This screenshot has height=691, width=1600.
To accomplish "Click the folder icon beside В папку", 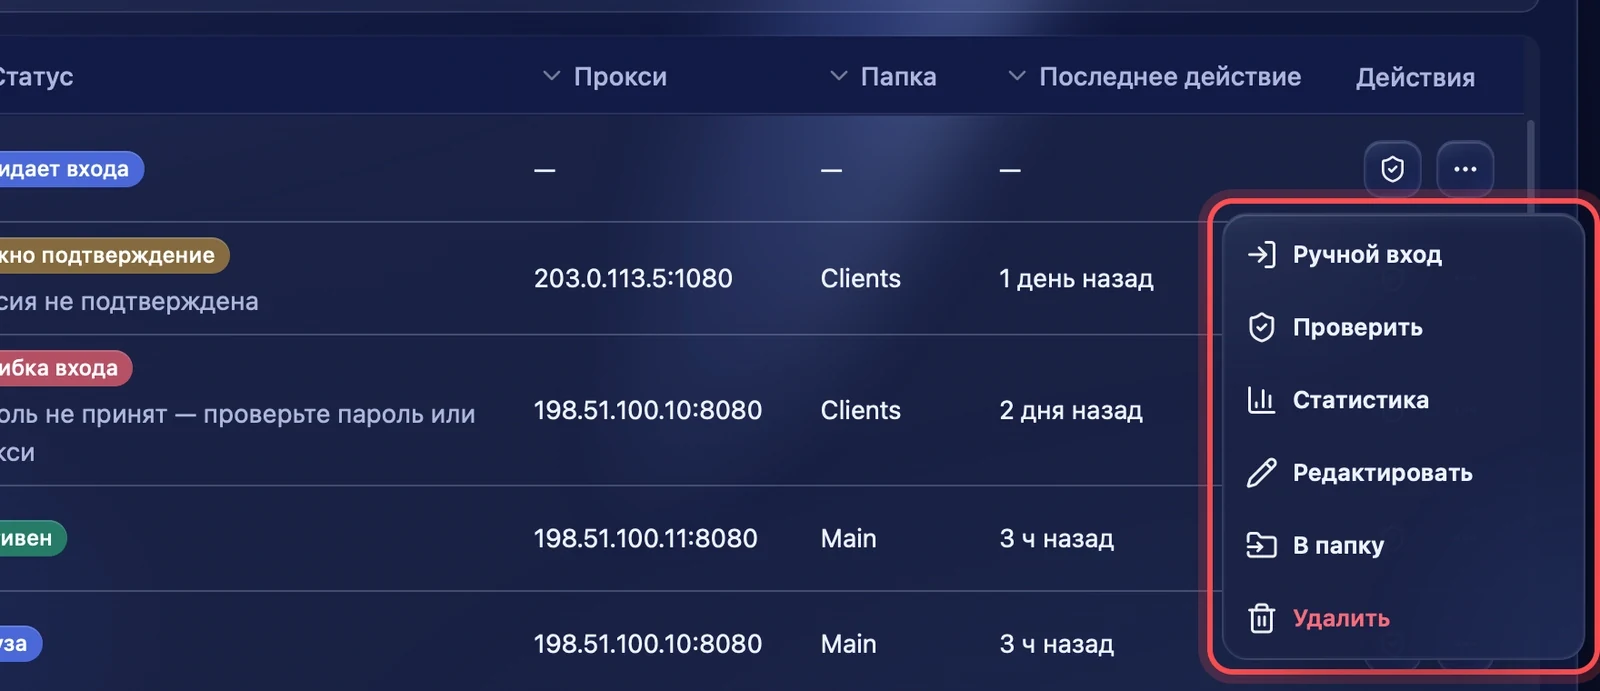I will click(x=1261, y=545).
